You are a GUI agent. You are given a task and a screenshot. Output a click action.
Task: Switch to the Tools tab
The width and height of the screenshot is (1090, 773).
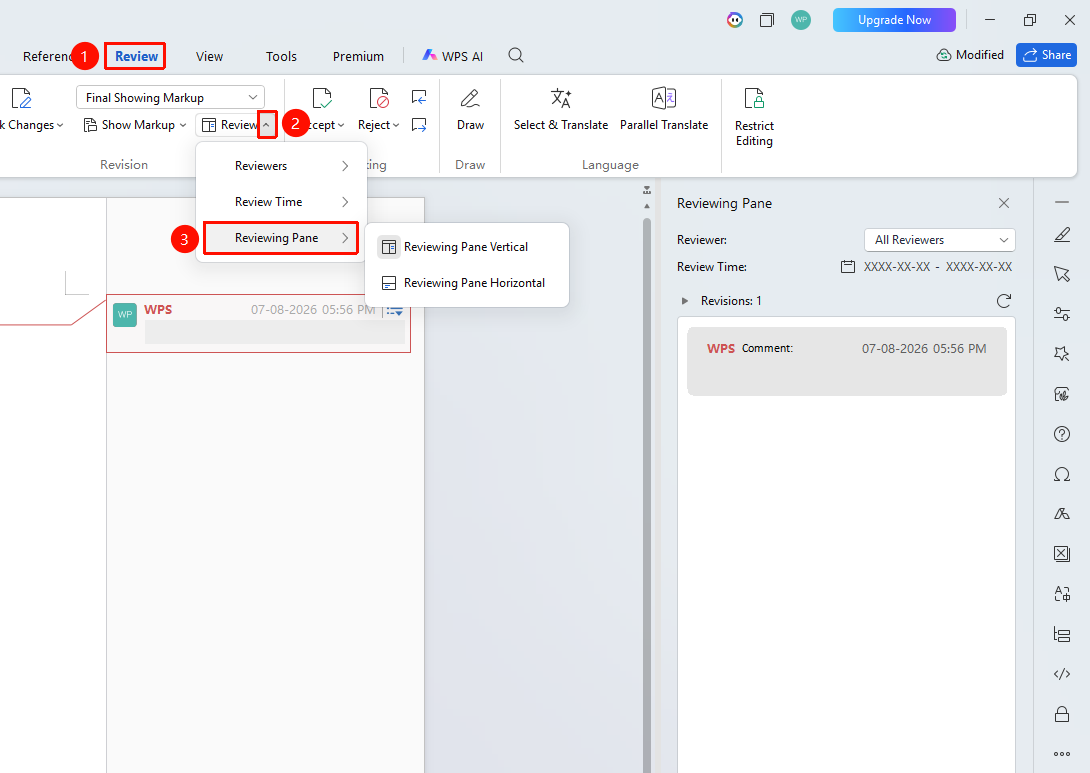(x=282, y=56)
